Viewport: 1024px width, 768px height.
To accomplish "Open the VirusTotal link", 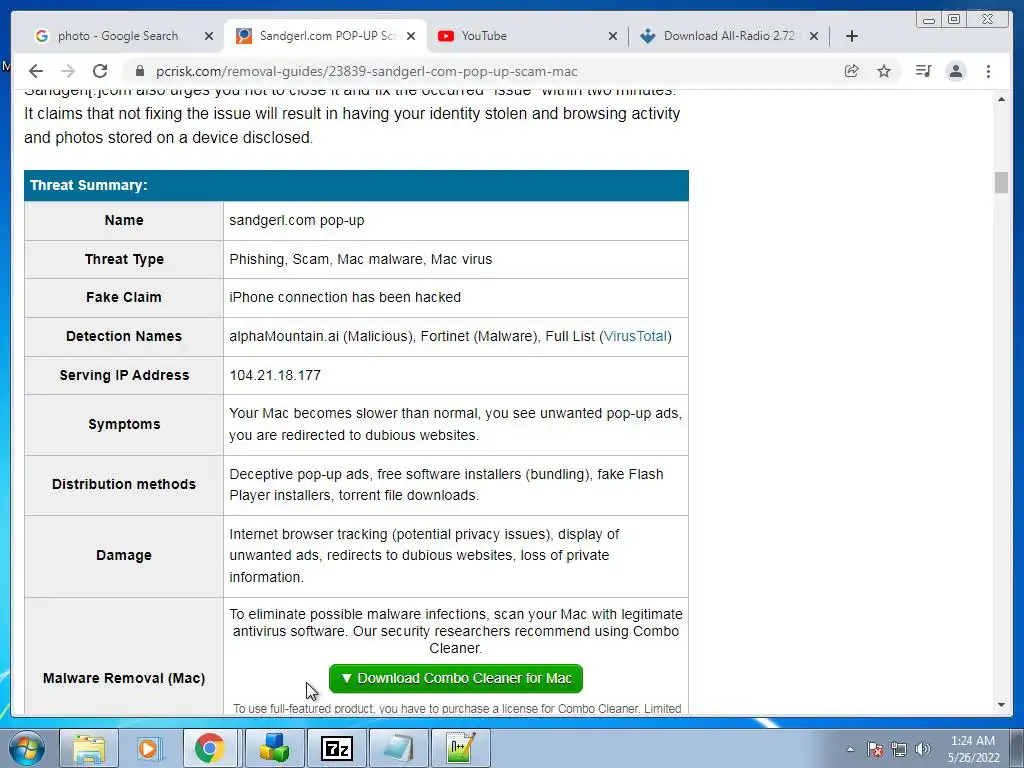I will pos(635,336).
